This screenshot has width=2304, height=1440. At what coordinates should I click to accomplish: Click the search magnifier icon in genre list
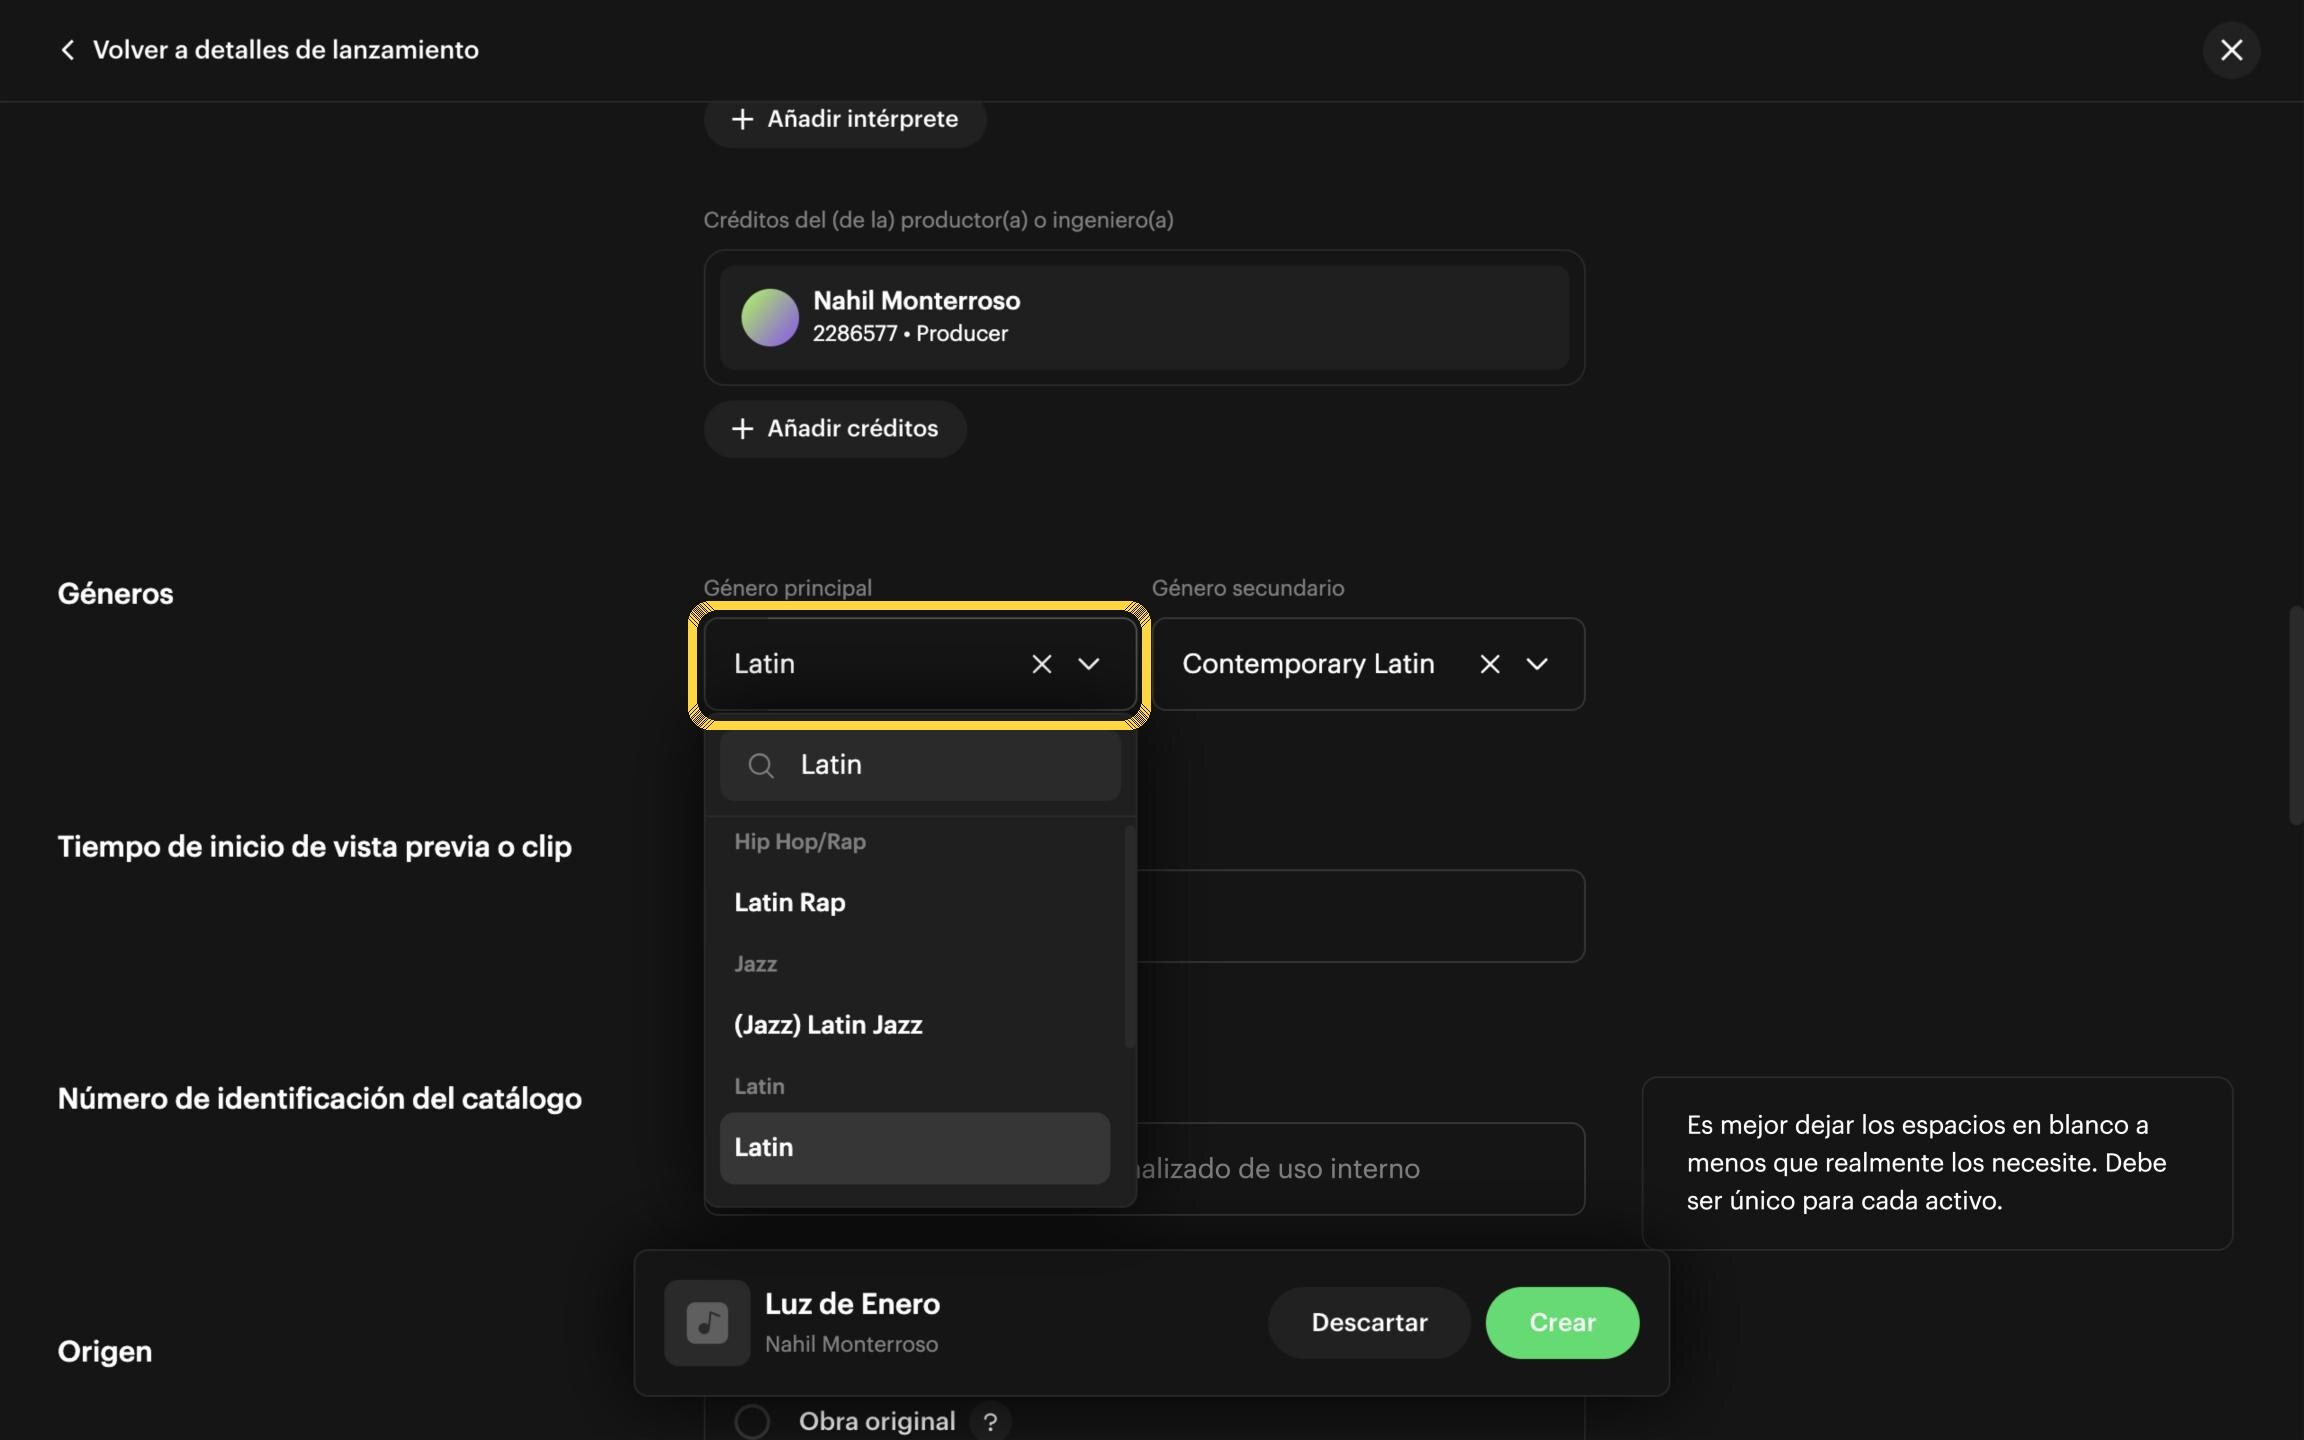tap(761, 766)
